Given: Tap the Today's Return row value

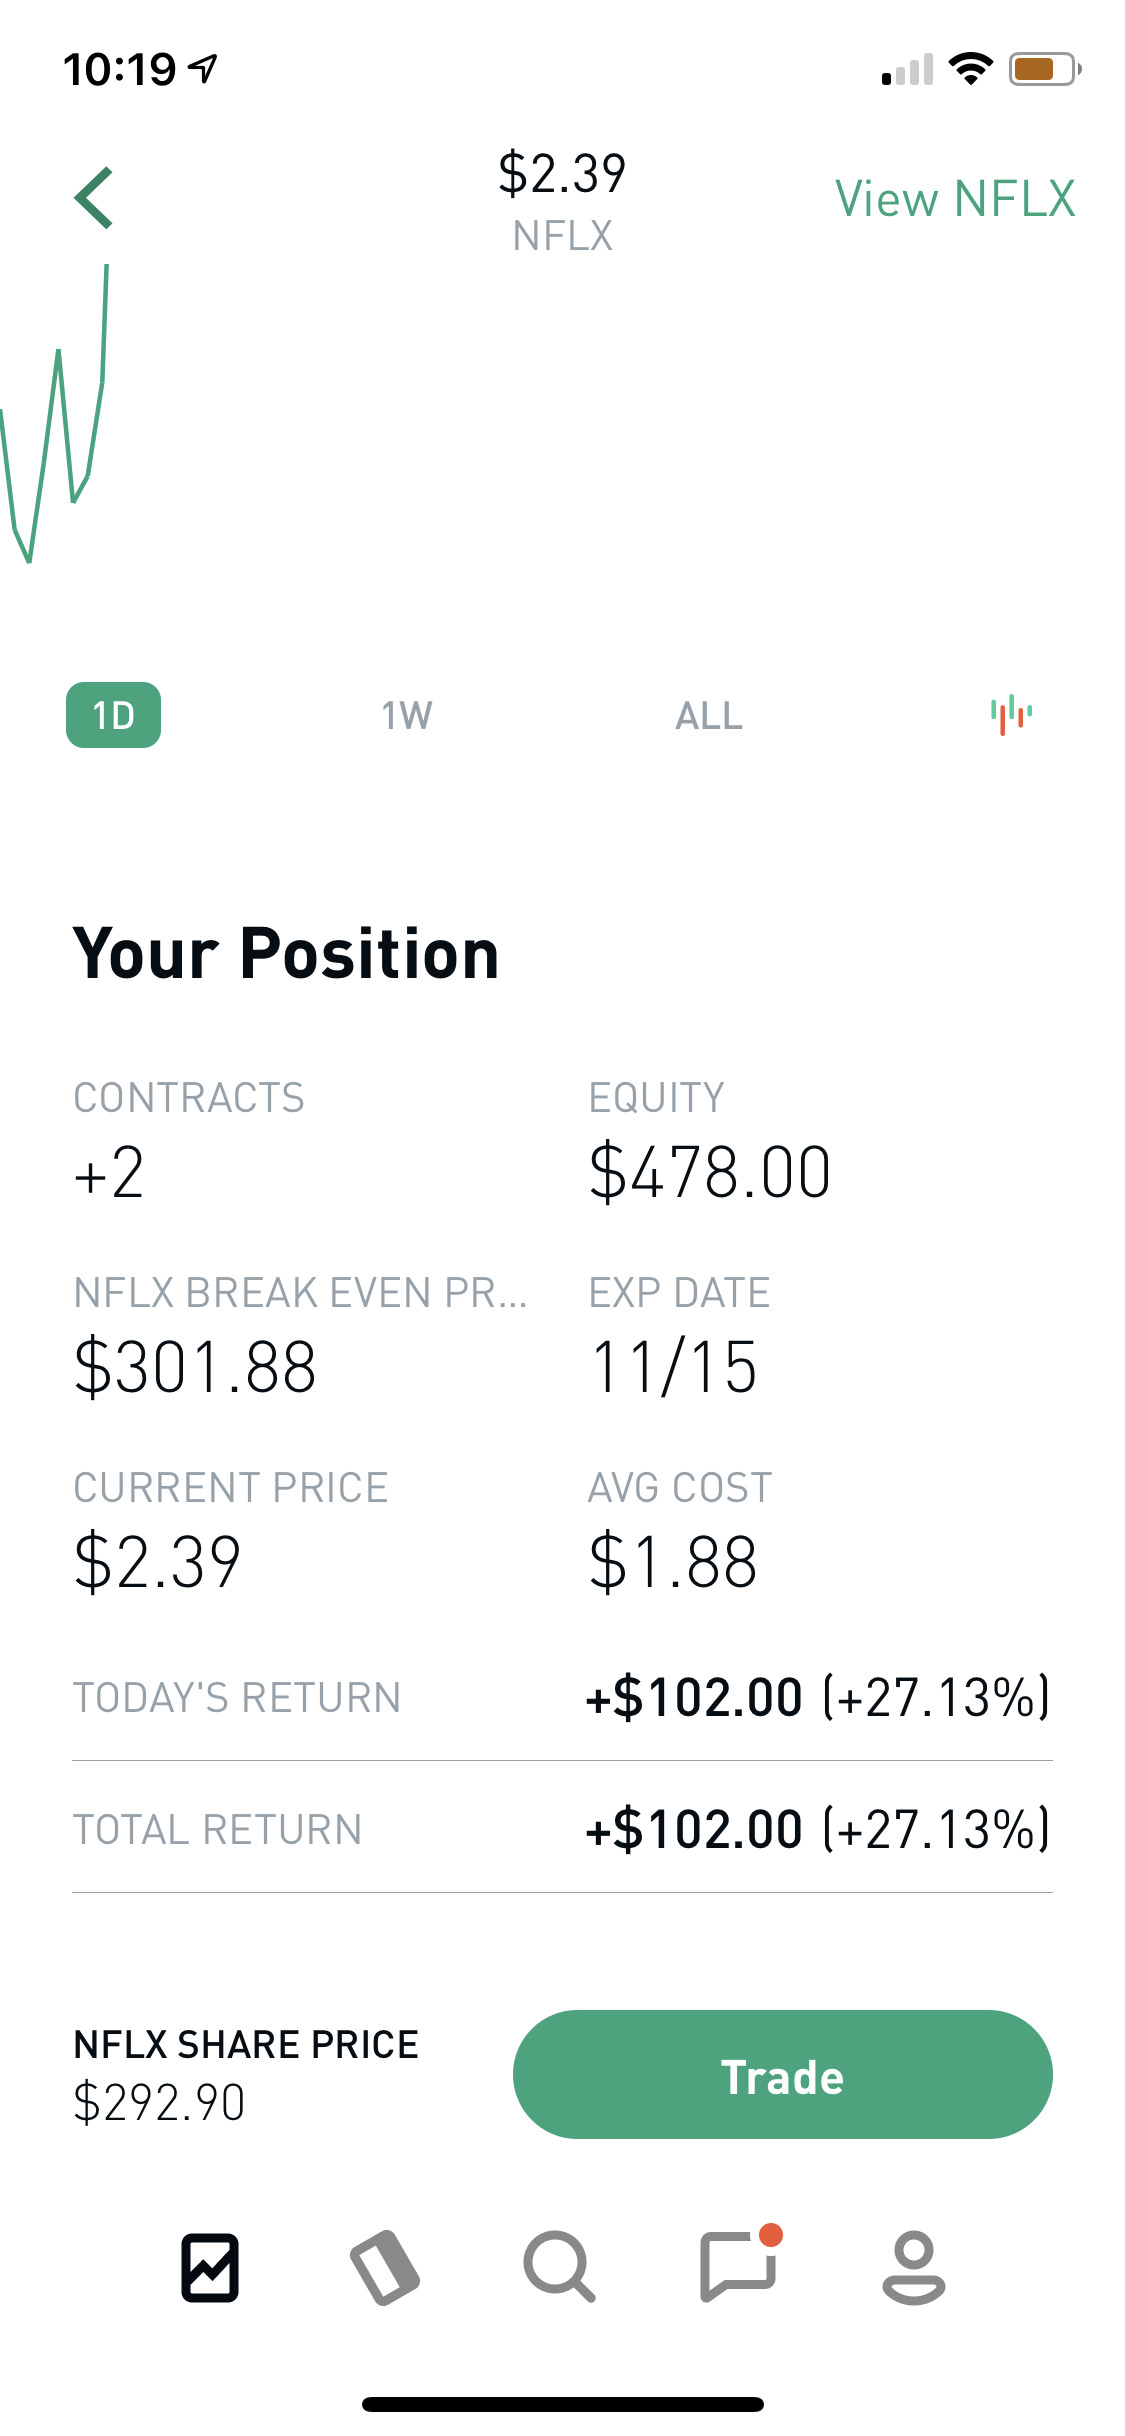Looking at the screenshot, I should point(817,1698).
